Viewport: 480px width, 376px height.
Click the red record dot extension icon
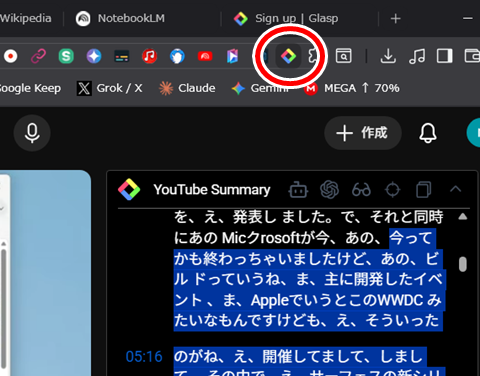pos(10,56)
